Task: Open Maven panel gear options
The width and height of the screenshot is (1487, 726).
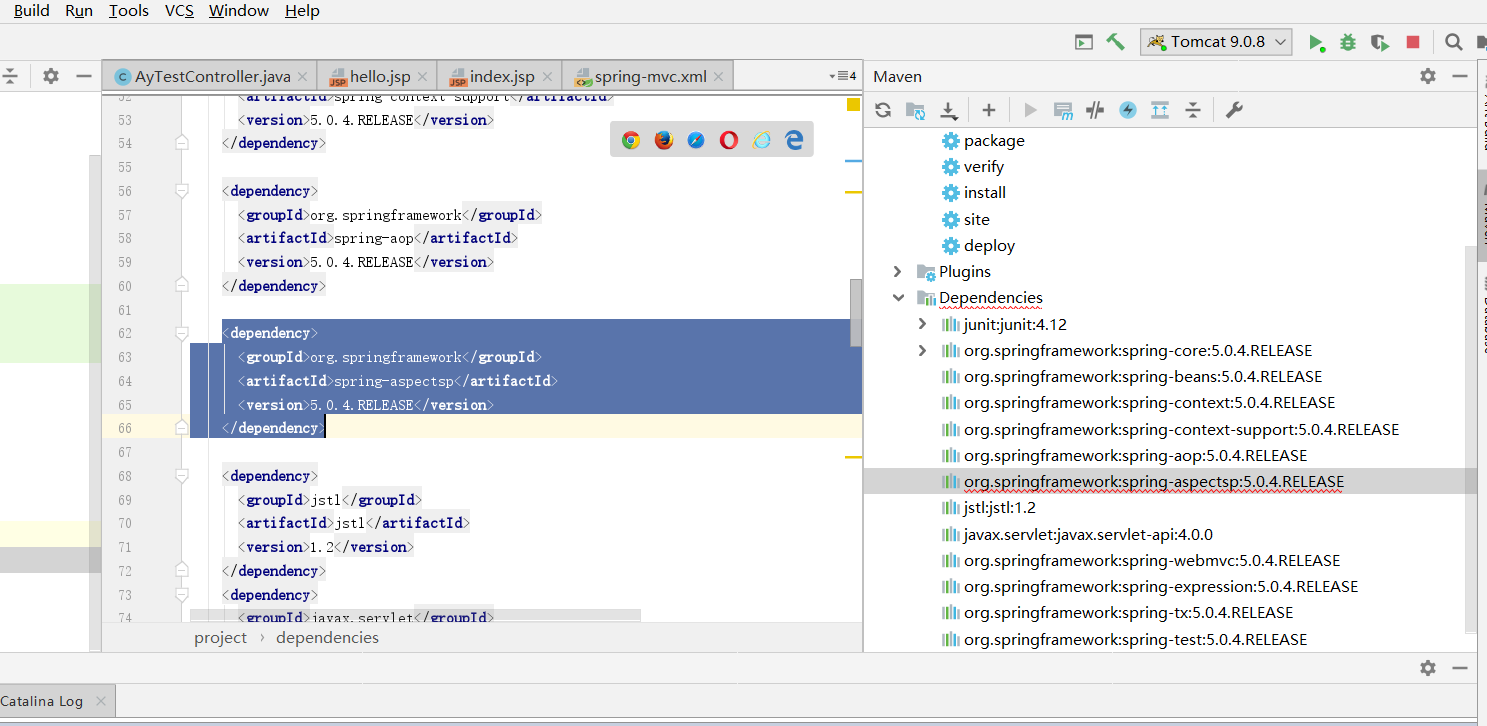Action: [x=1428, y=76]
